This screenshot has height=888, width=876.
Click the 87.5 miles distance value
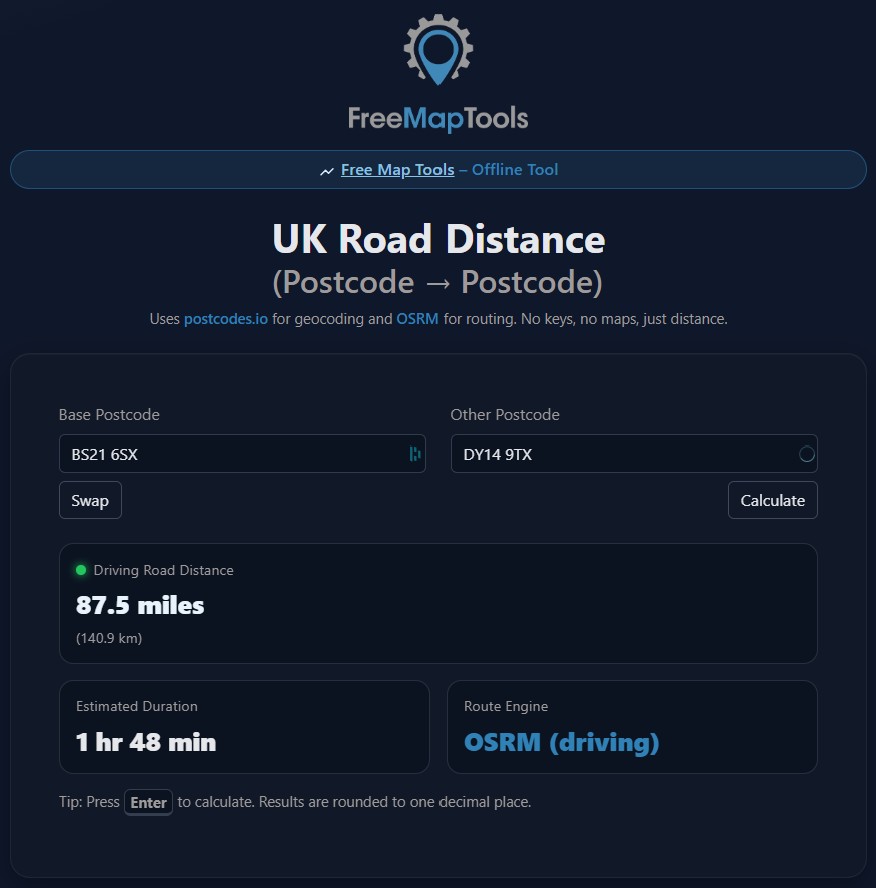point(140,605)
